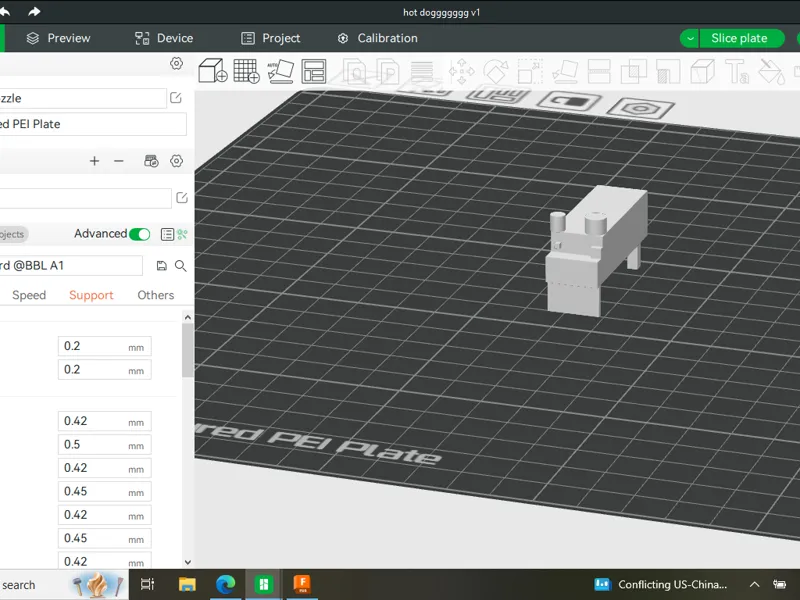Add a filament with plus icon

point(94,161)
